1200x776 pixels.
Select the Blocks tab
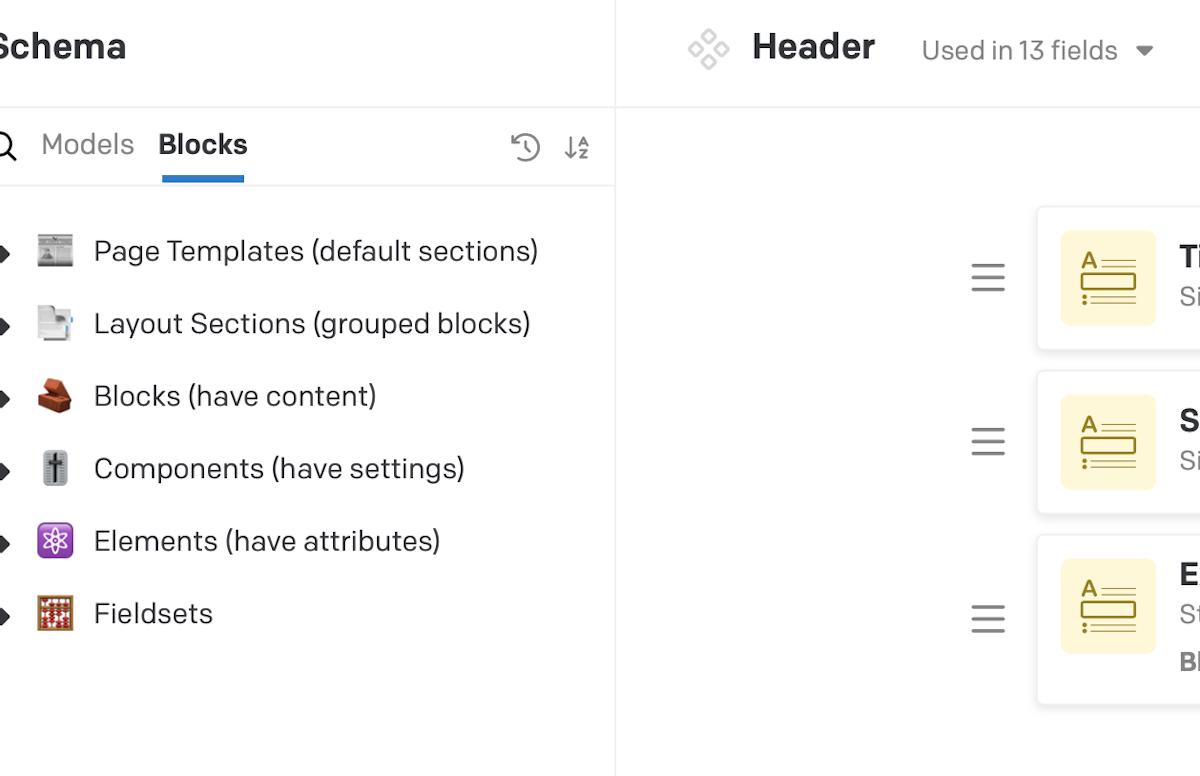203,145
